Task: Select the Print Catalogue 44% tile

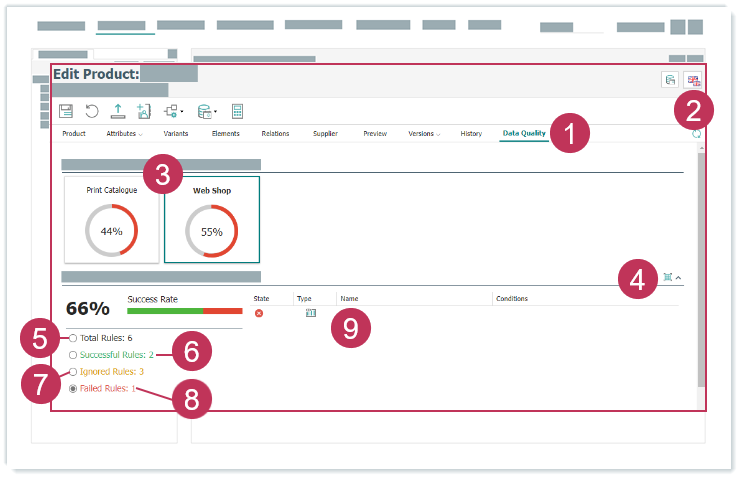Action: coord(111,219)
